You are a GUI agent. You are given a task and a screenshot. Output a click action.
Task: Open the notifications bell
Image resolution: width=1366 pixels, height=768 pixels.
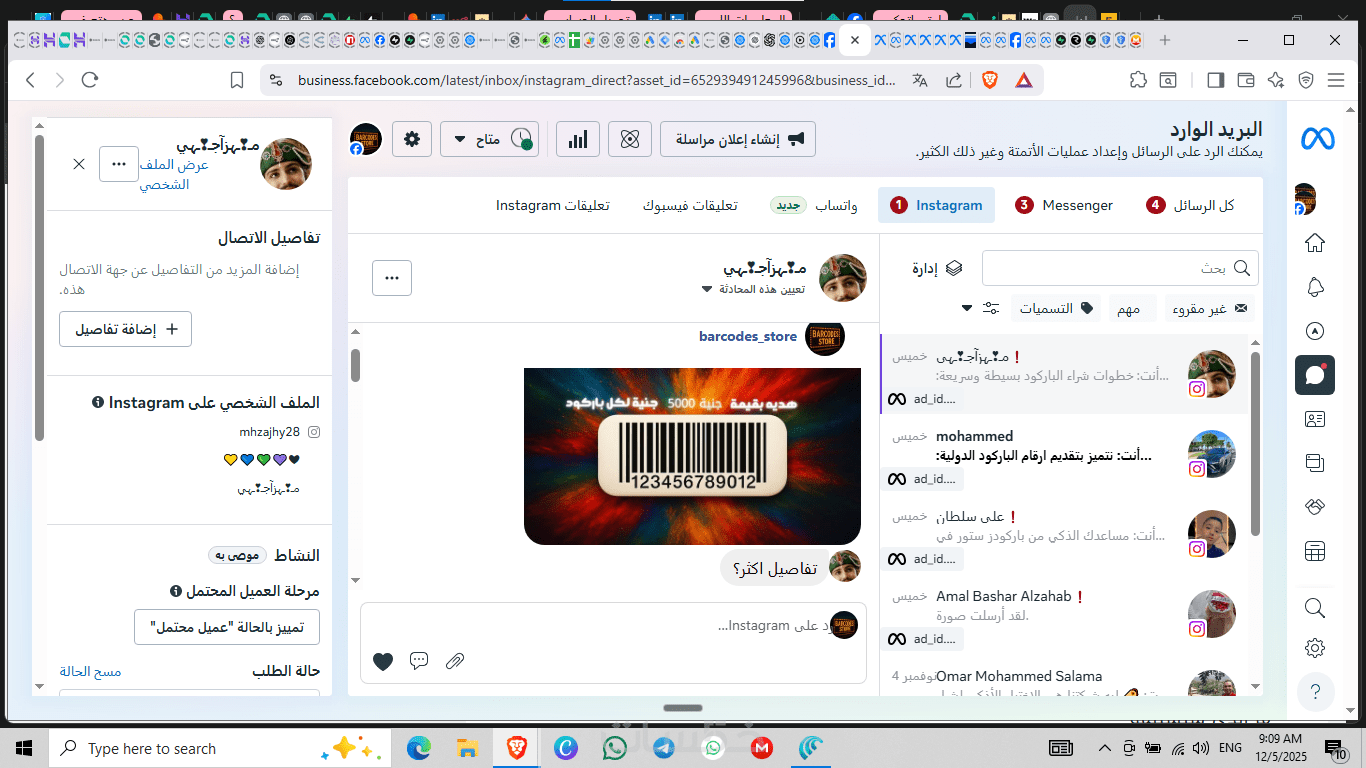(x=1315, y=287)
